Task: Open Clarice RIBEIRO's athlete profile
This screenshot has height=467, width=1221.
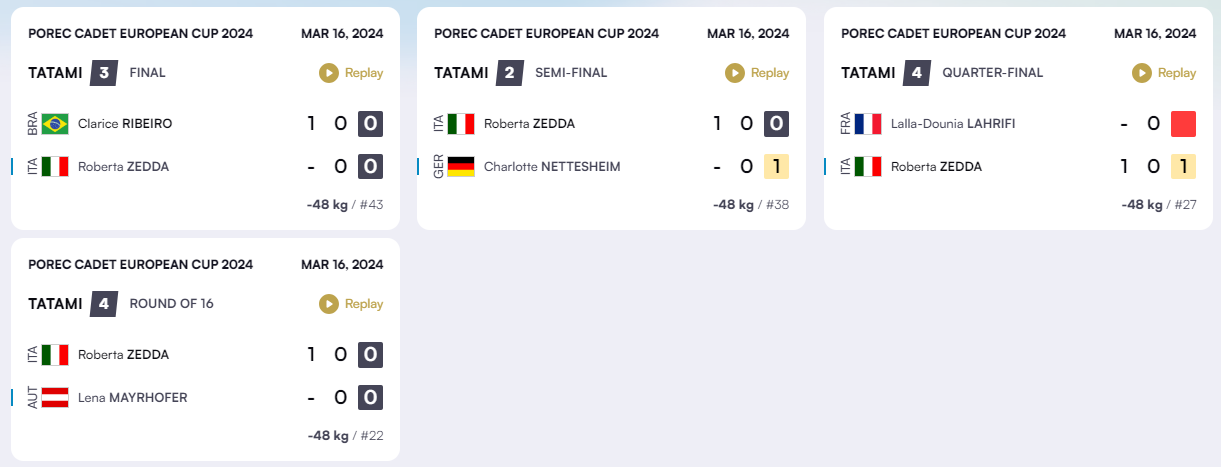Action: tap(125, 124)
